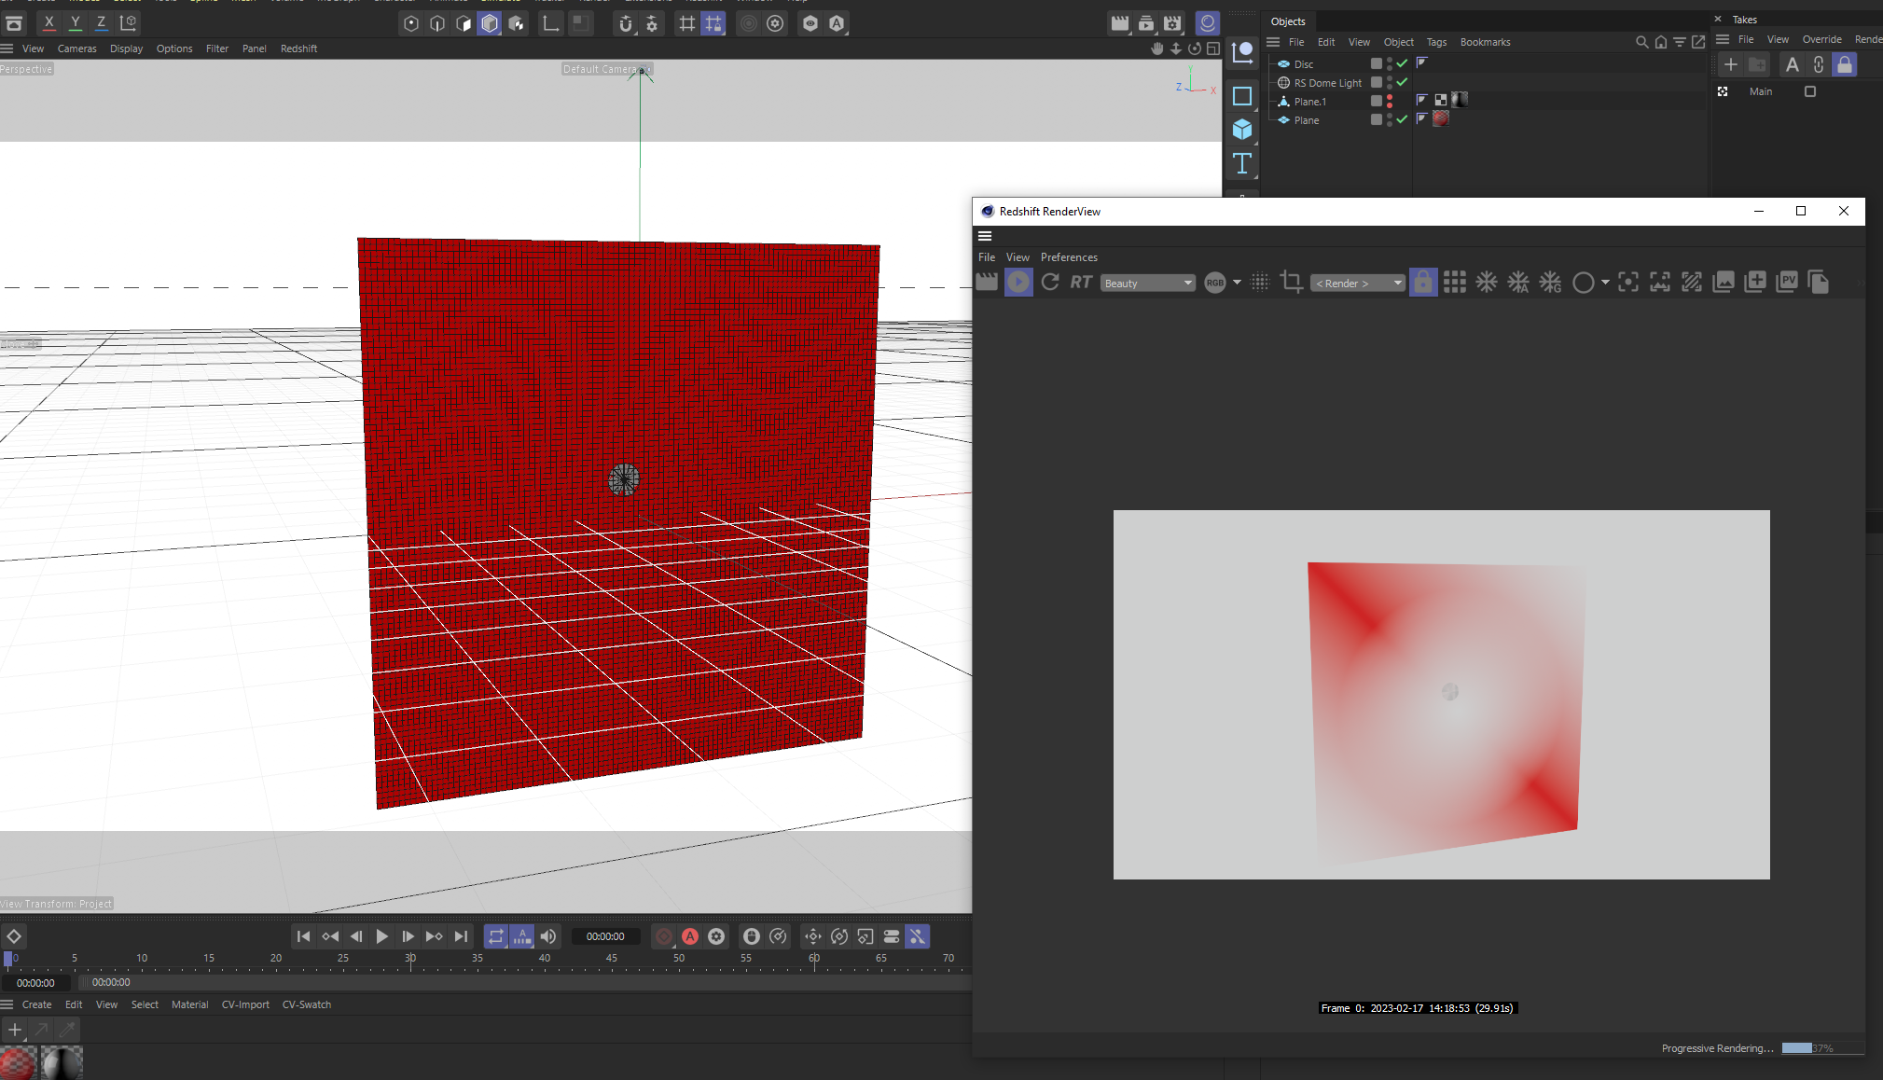
Task: Search objects with the magnifier icon
Action: [x=1642, y=42]
